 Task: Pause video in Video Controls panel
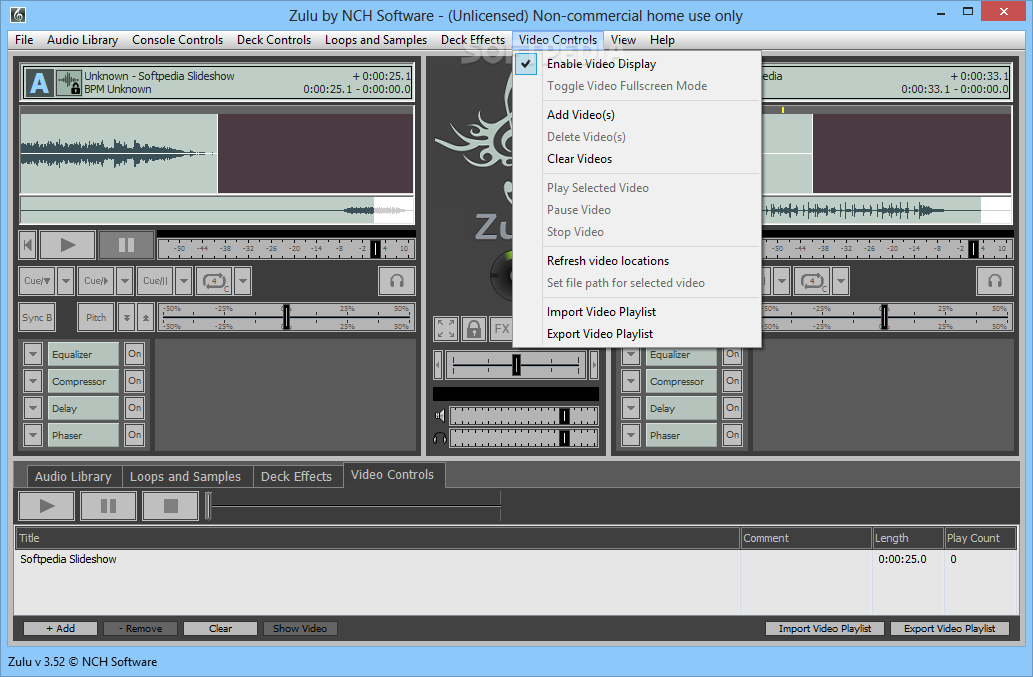click(108, 506)
